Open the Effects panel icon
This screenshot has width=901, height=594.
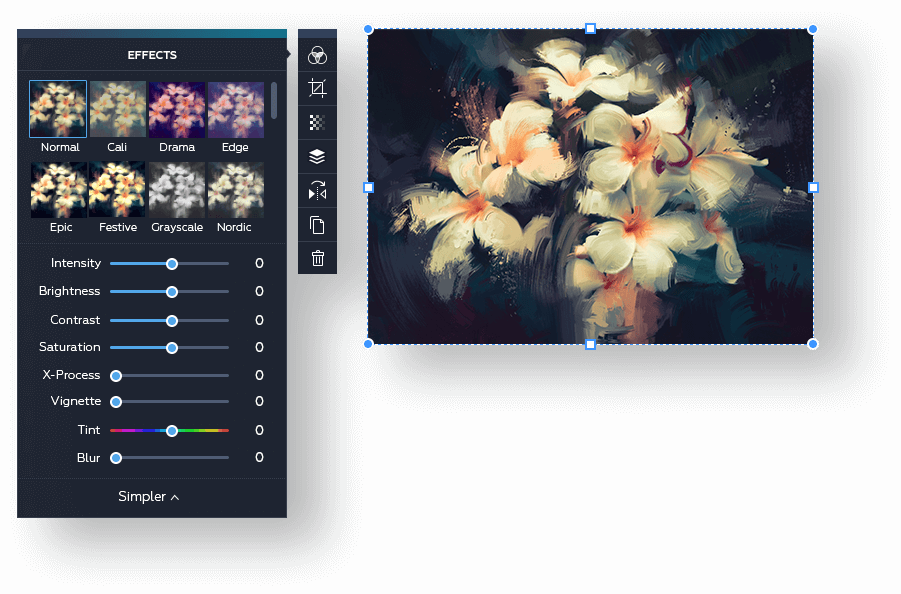[x=317, y=55]
